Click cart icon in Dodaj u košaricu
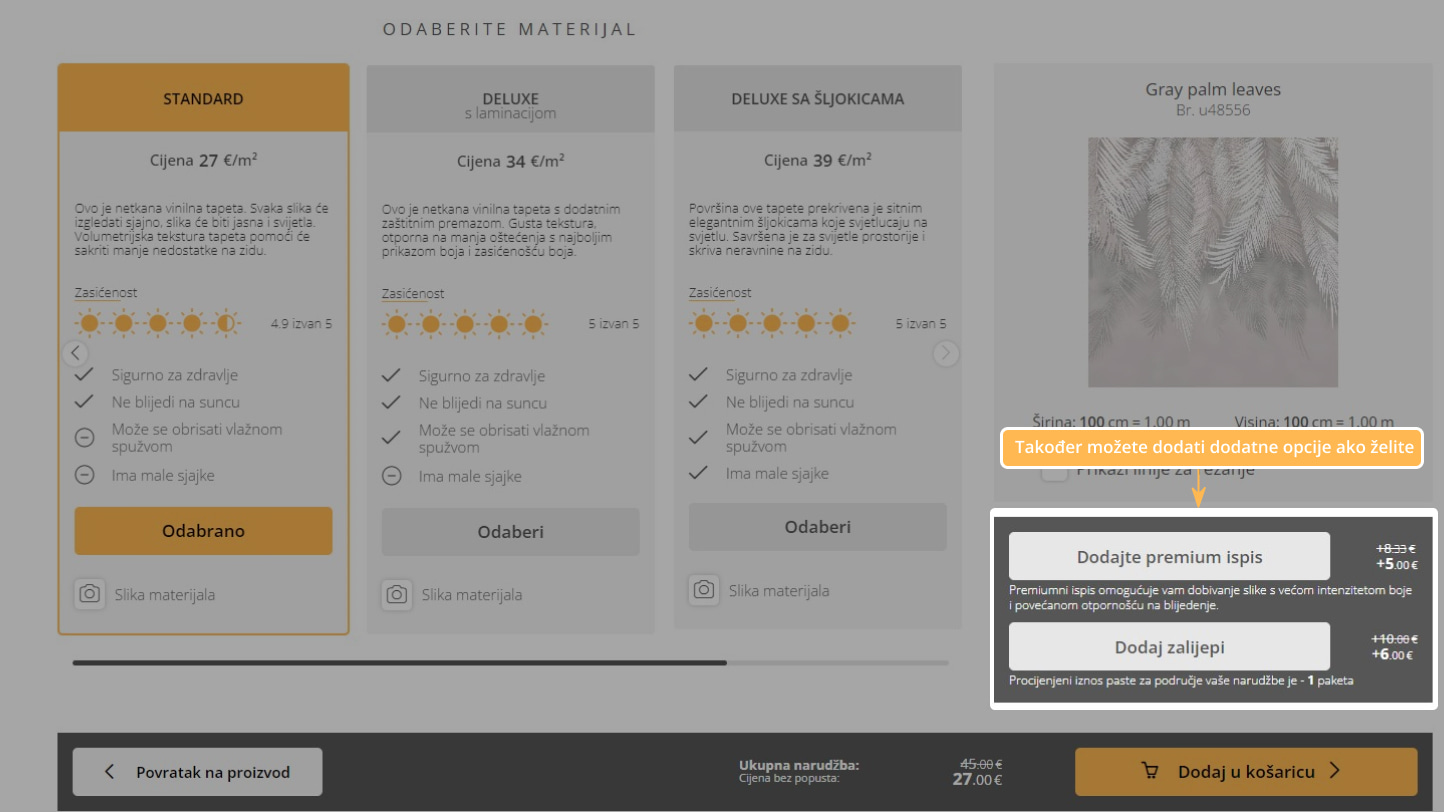The width and height of the screenshot is (1444, 812). click(1151, 771)
